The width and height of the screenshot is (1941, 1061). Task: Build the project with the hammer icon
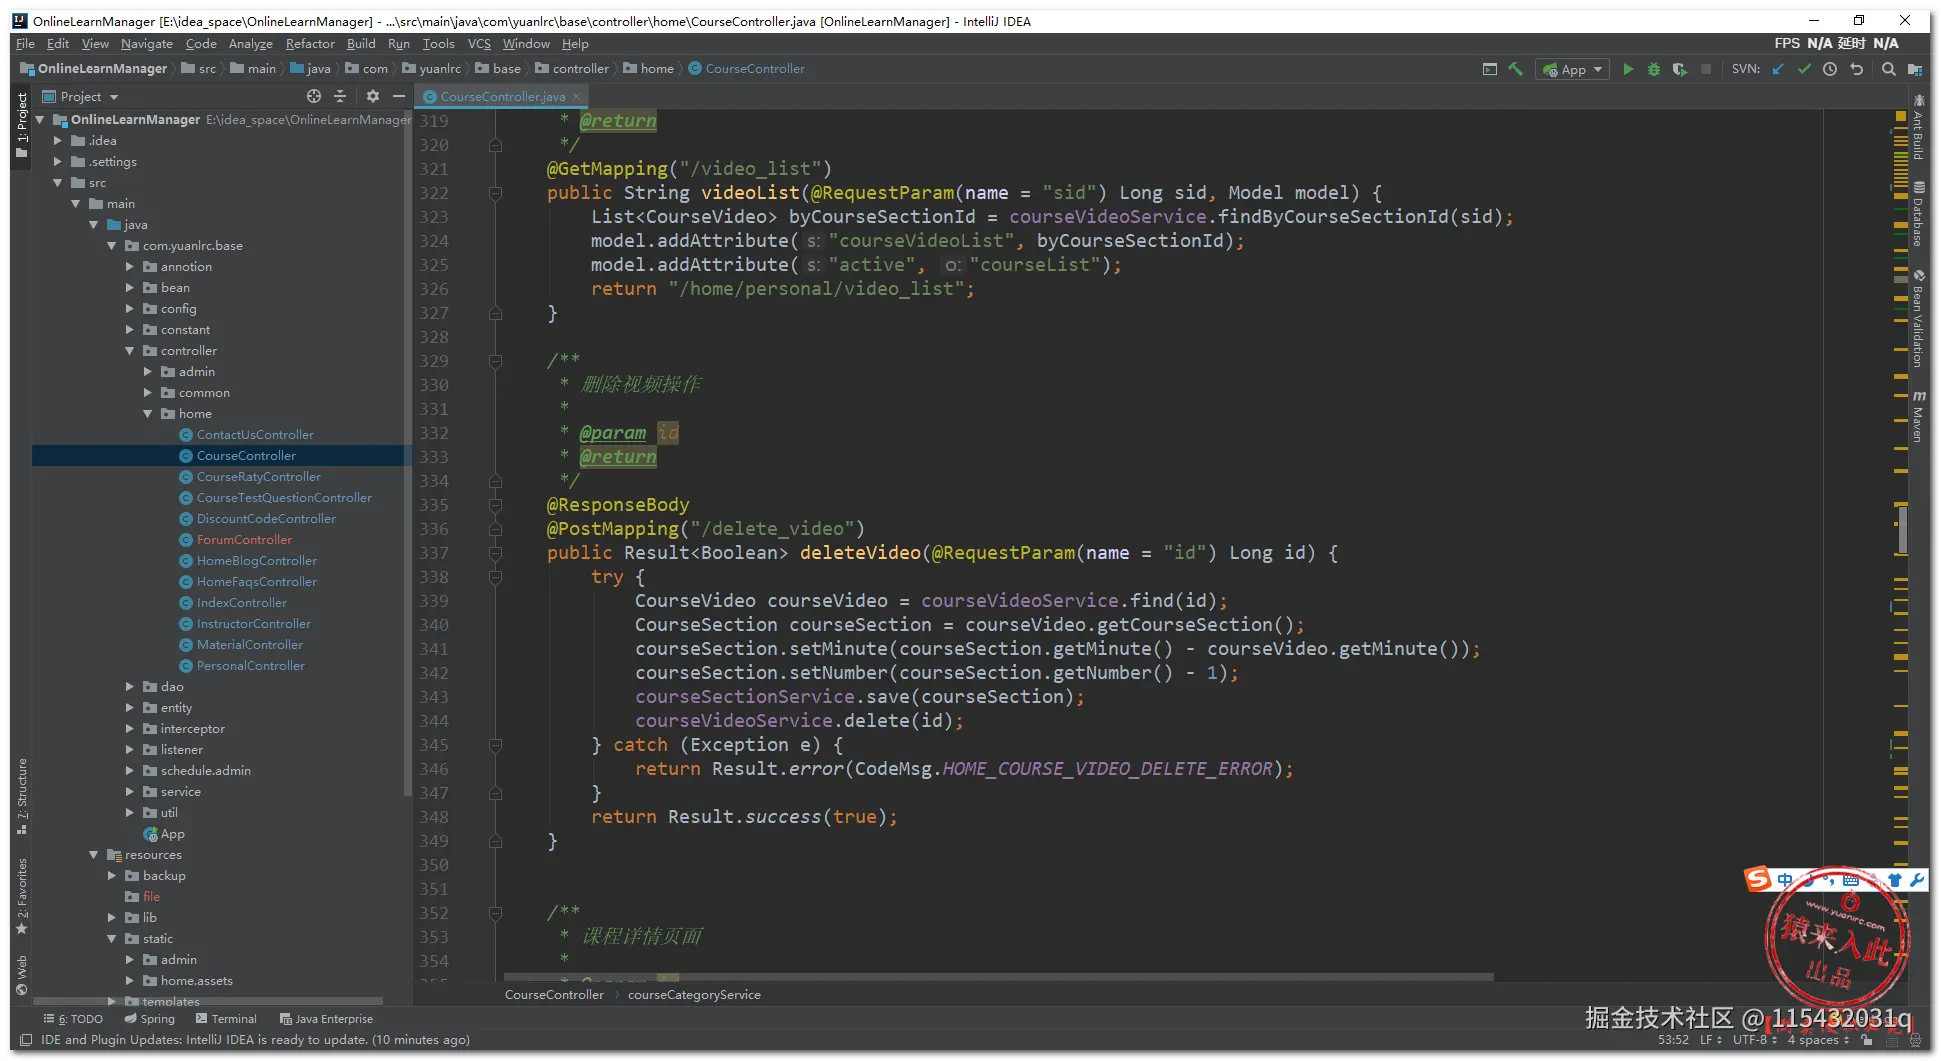click(x=1516, y=69)
